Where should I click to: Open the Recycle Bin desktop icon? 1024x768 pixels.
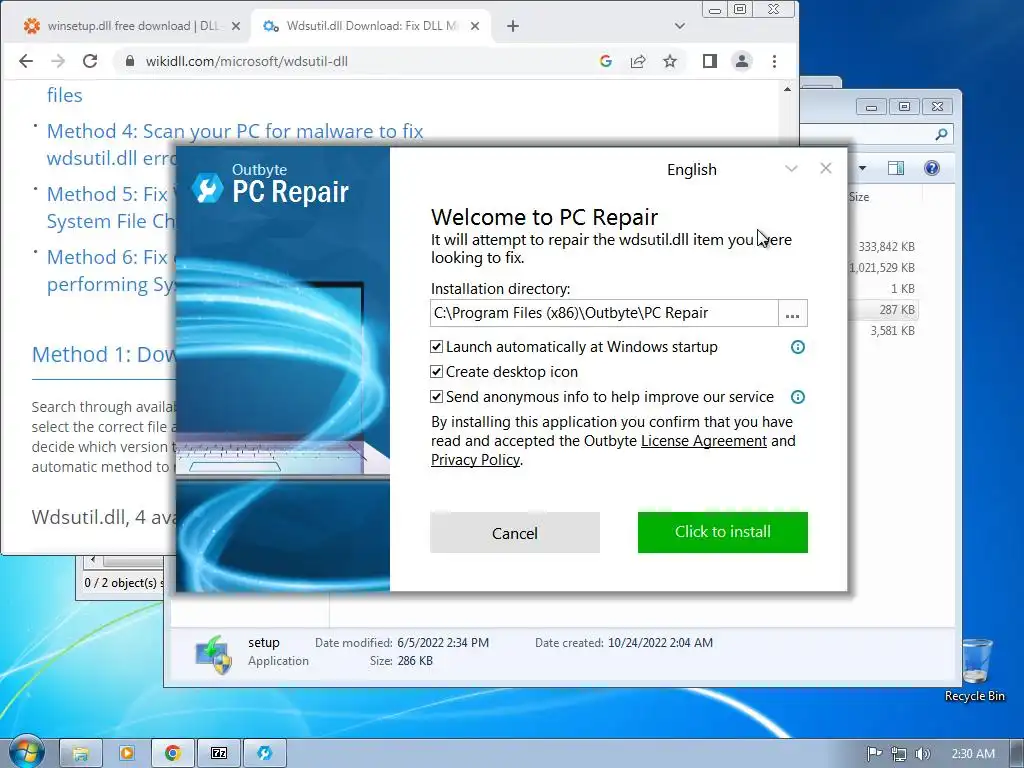[x=975, y=670]
